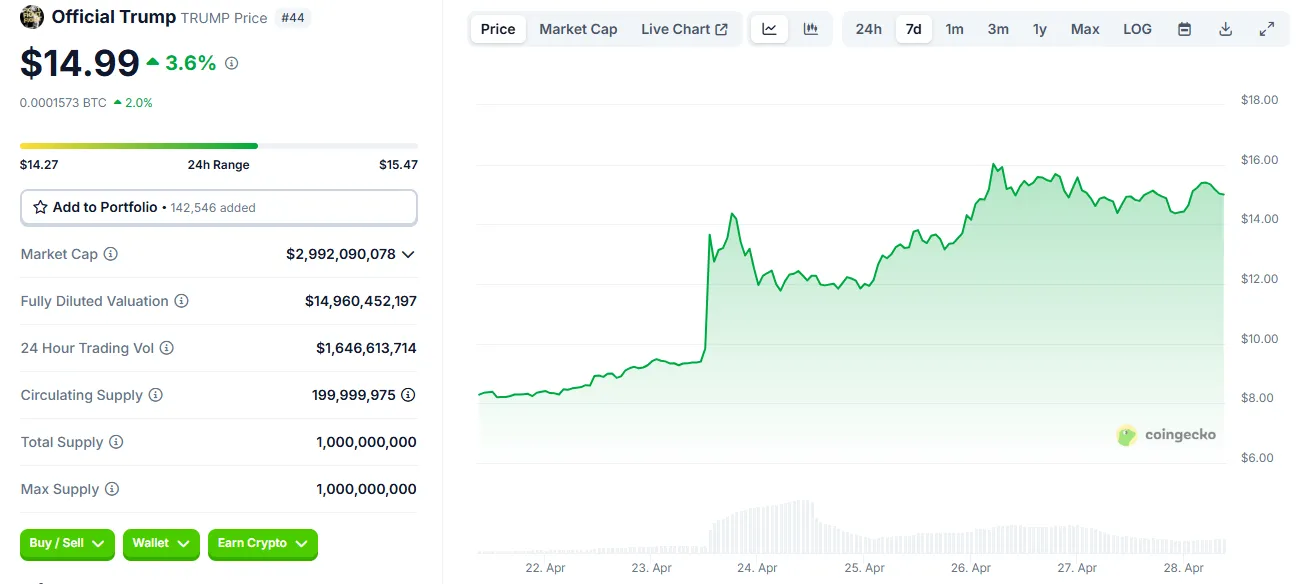Image resolution: width=1311 pixels, height=584 pixels.
Task: Click the 24h Range progress bar
Action: [218, 146]
